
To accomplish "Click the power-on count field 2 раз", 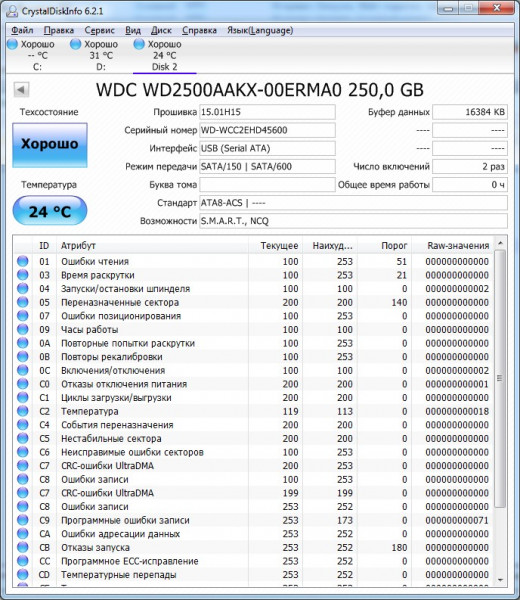I will coord(470,166).
